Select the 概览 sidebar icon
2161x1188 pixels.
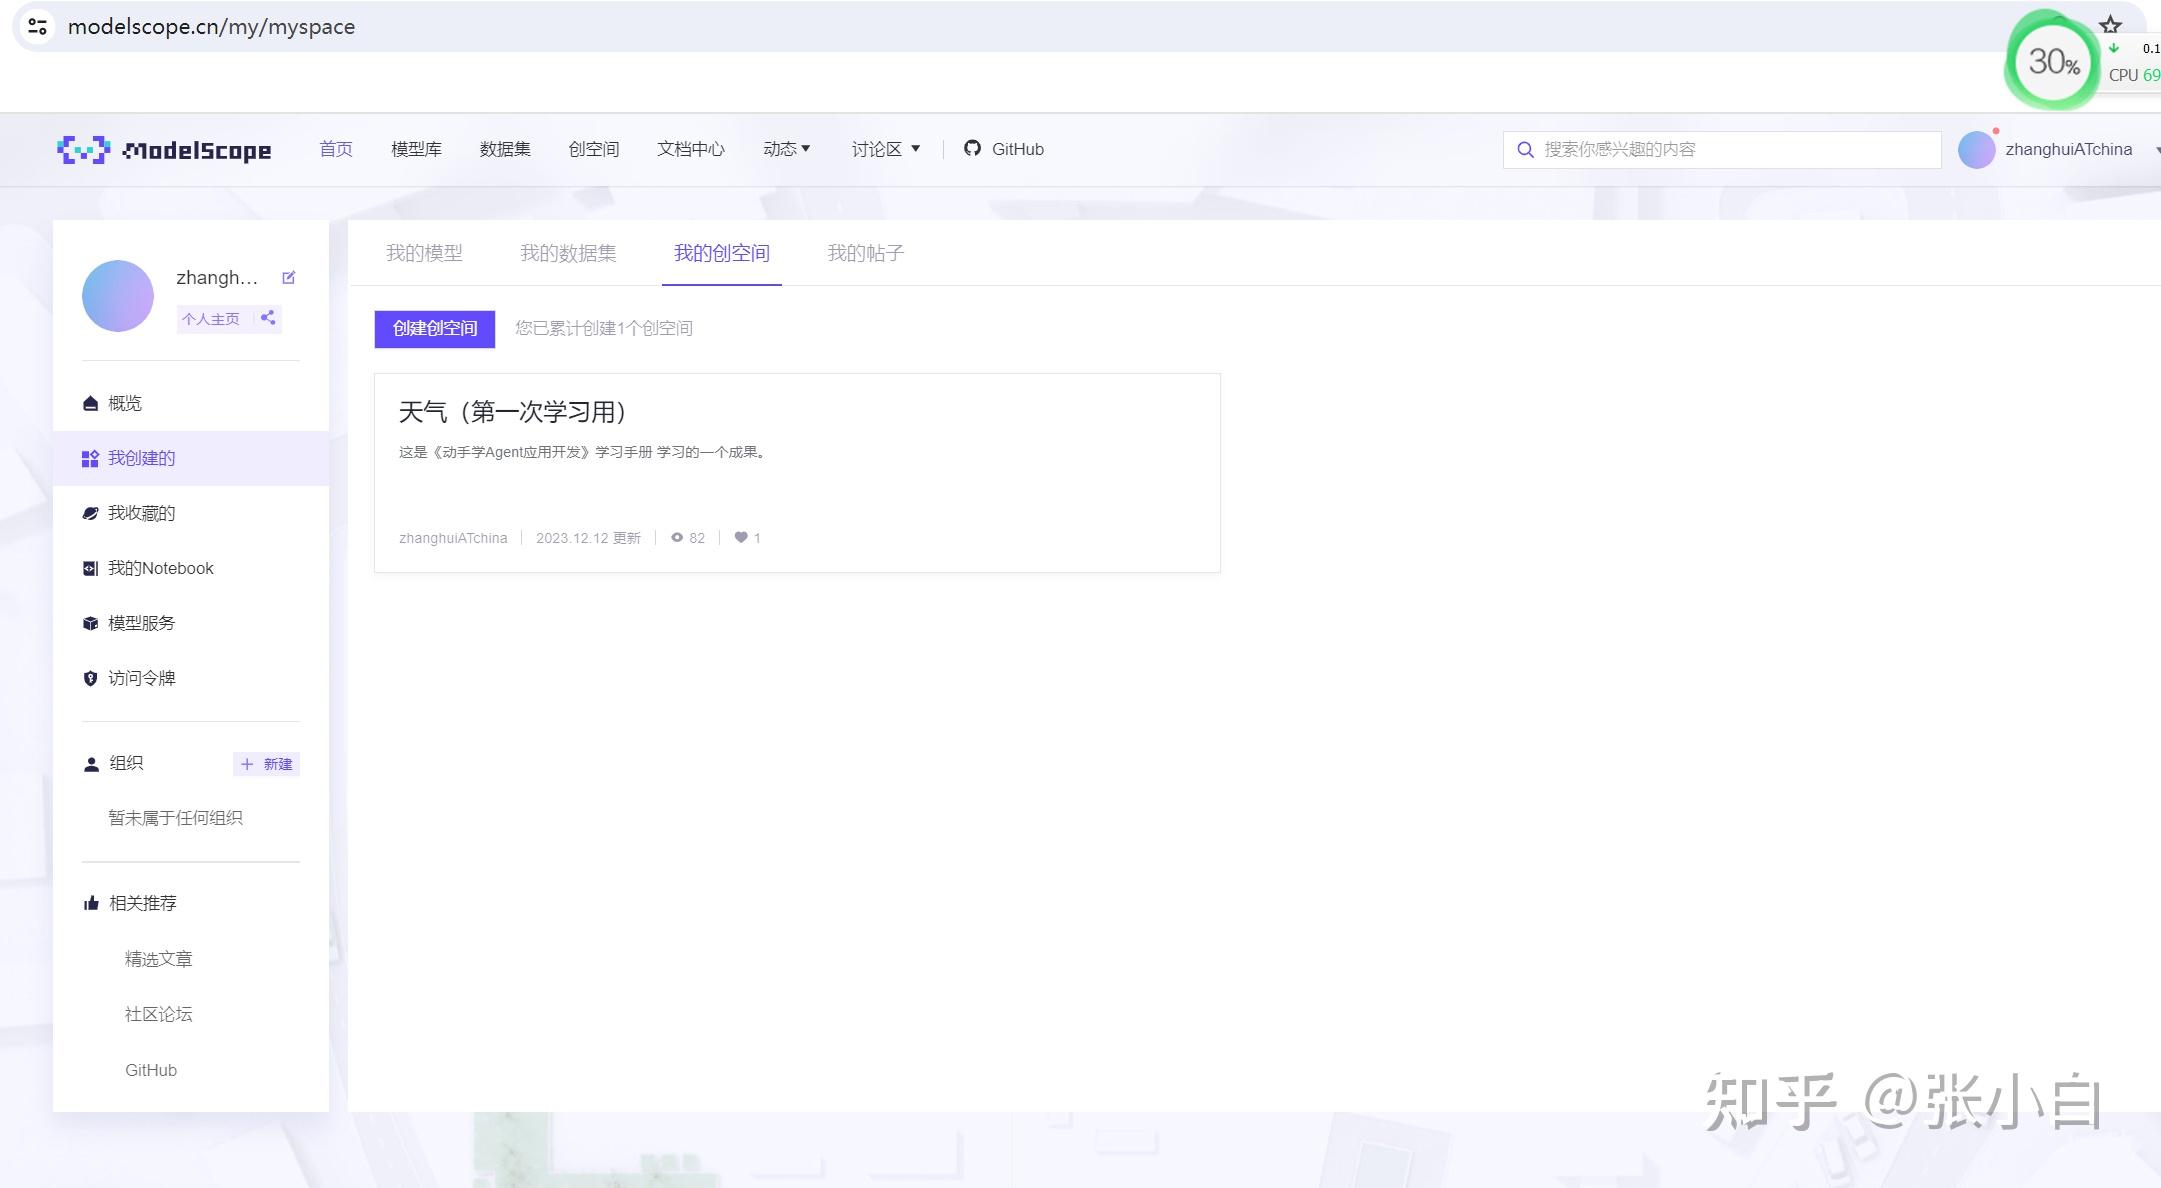click(x=90, y=403)
